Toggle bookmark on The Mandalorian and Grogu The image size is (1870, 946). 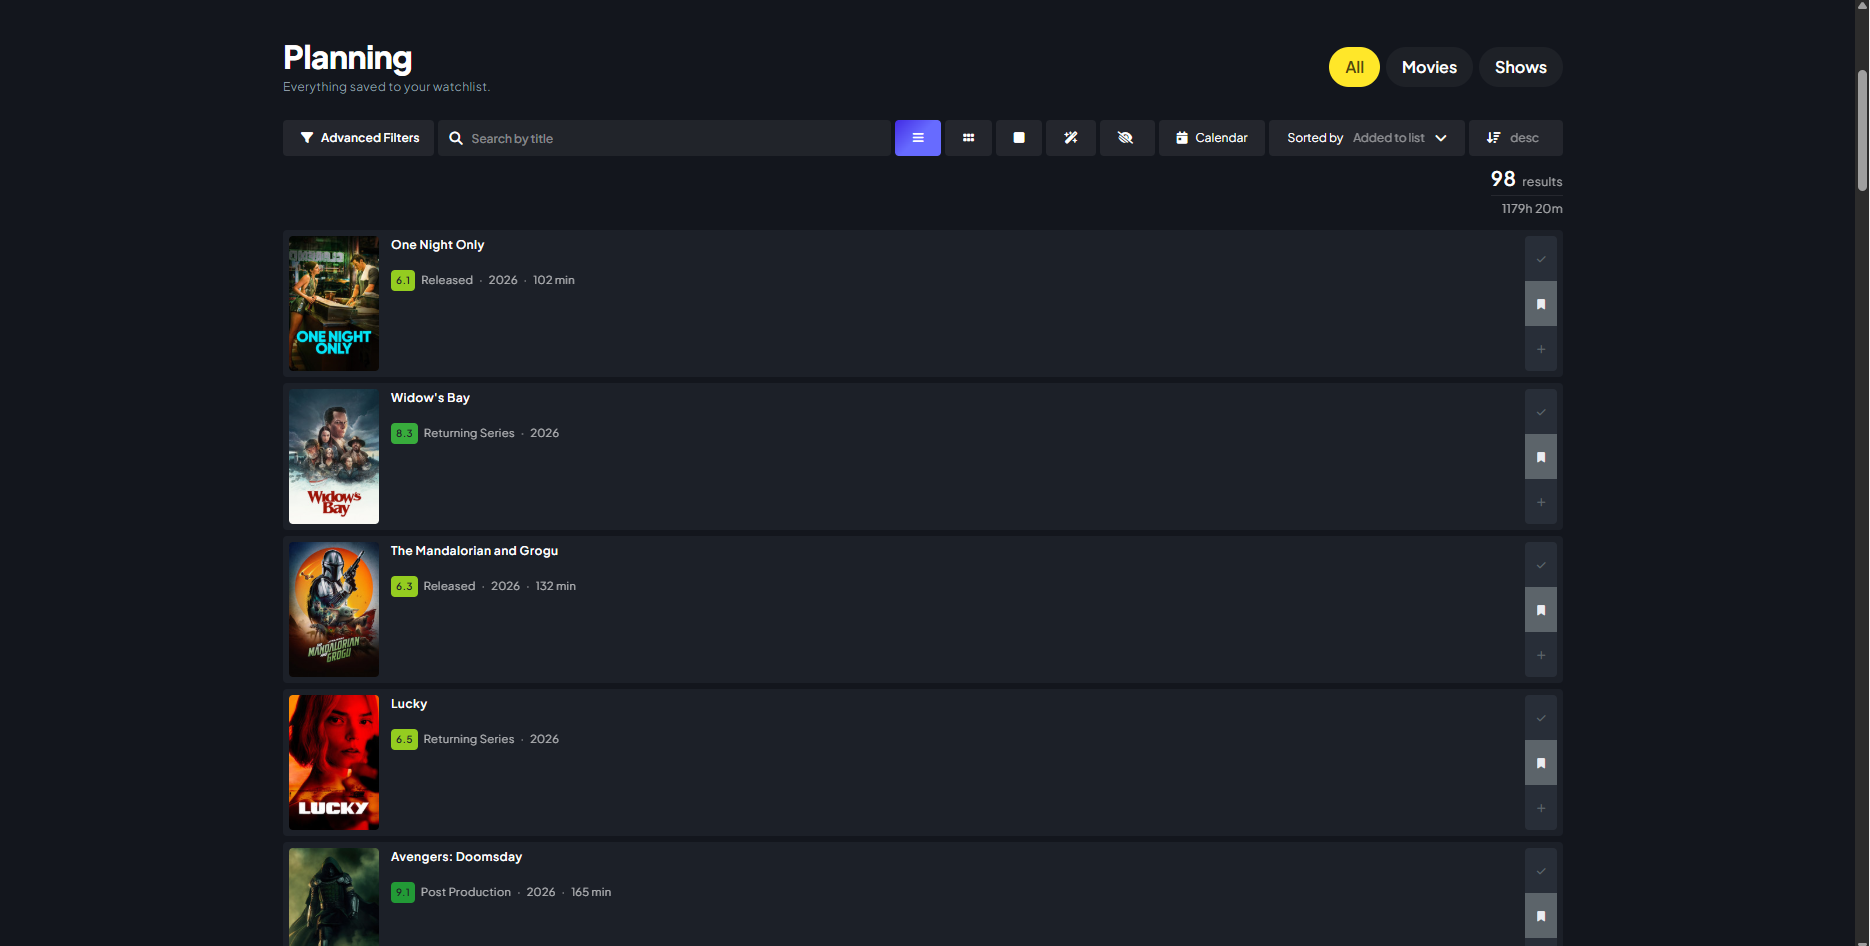pyautogui.click(x=1541, y=610)
